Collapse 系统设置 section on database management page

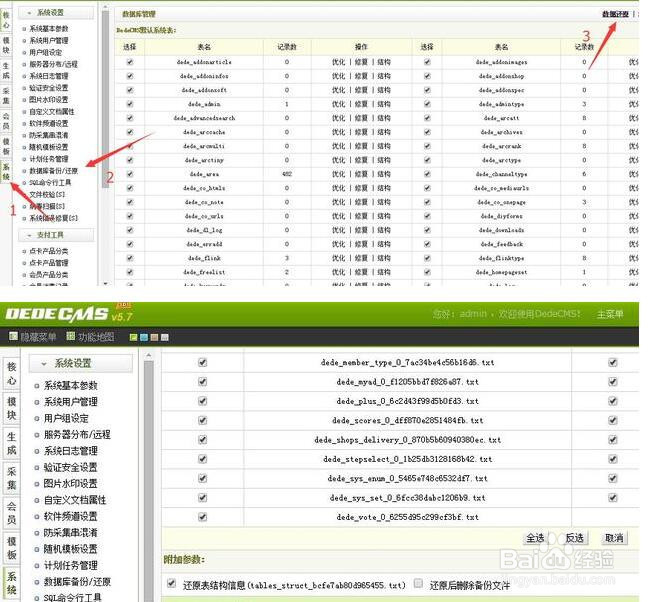pos(56,13)
